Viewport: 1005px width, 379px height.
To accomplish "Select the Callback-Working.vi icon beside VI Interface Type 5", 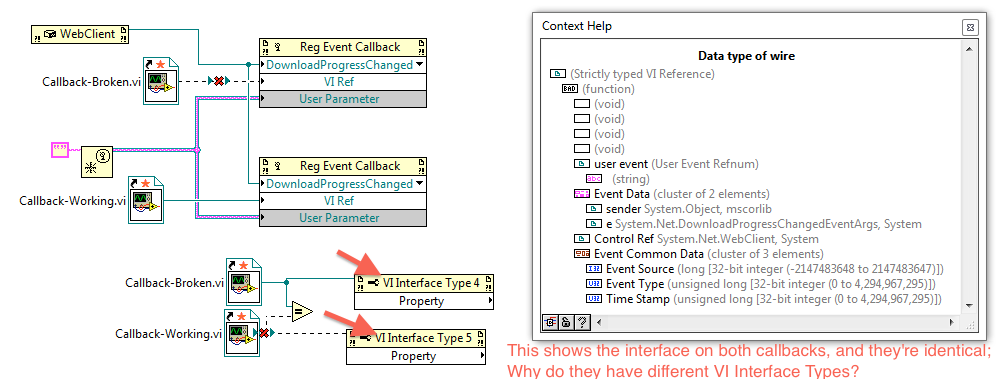I will 242,333.
